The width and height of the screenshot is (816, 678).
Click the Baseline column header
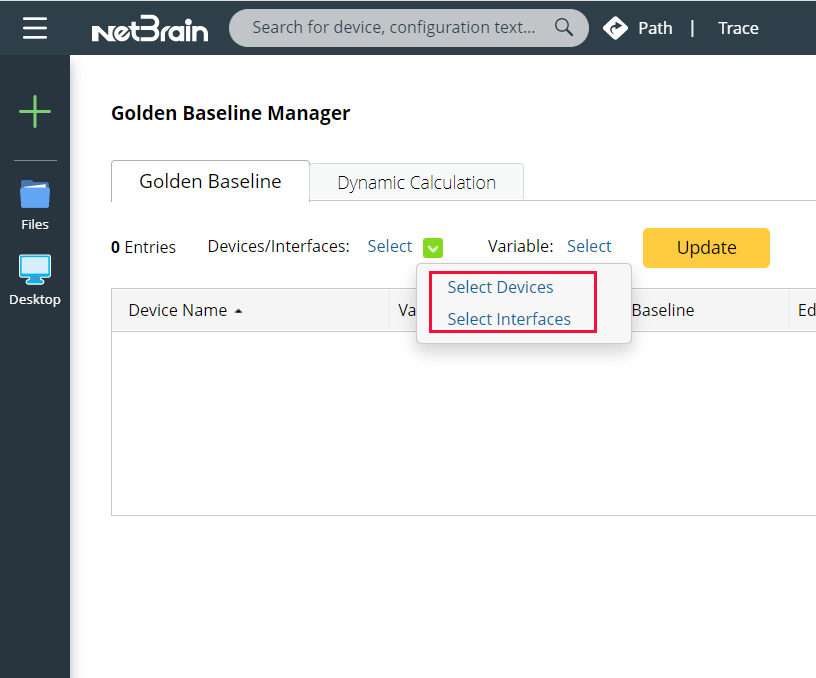click(x=663, y=310)
